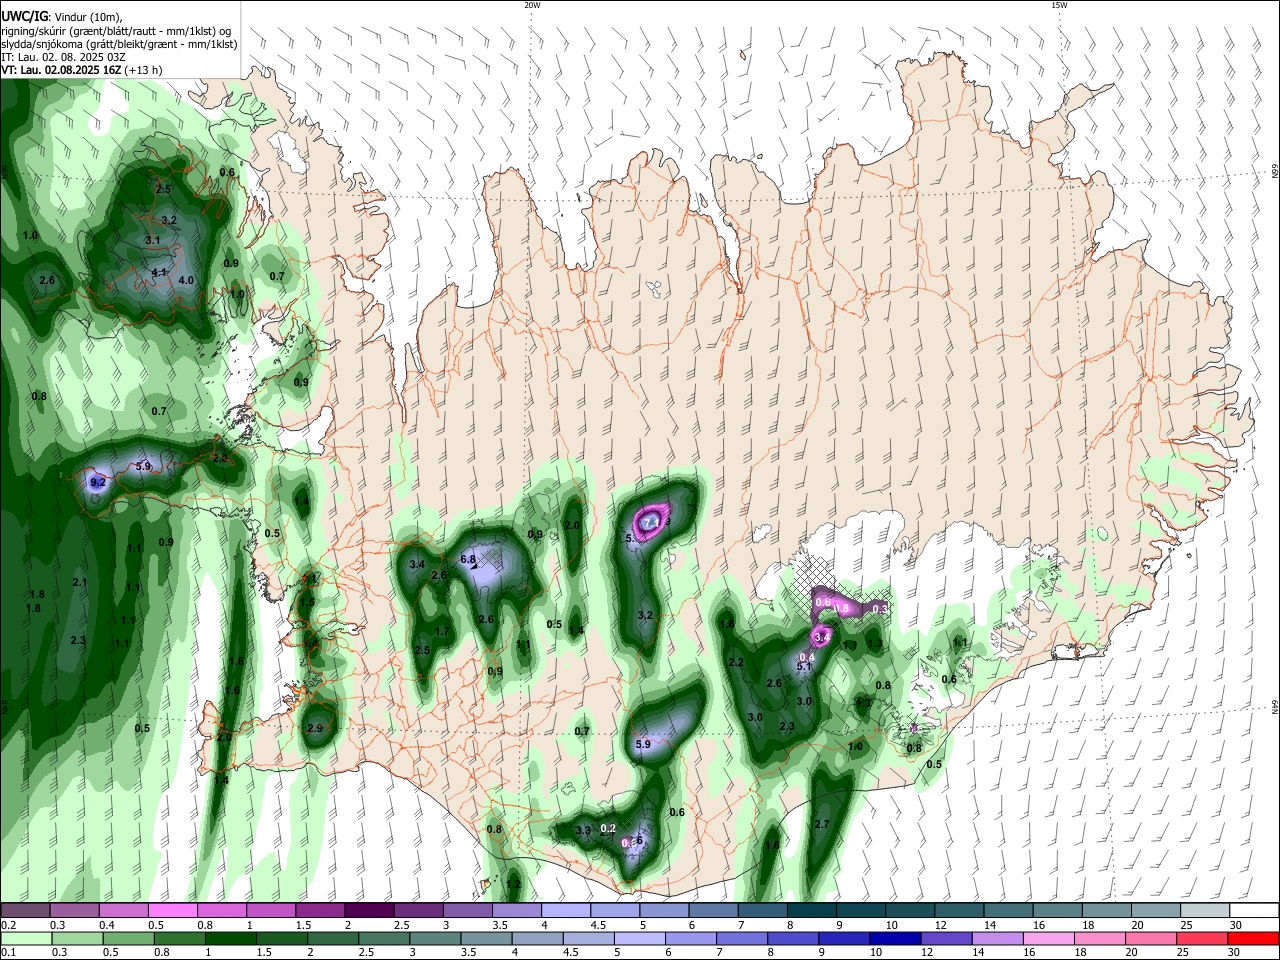
Task: Click the dusky plum snow swatch starting at 0.2
Action: pos(25,911)
